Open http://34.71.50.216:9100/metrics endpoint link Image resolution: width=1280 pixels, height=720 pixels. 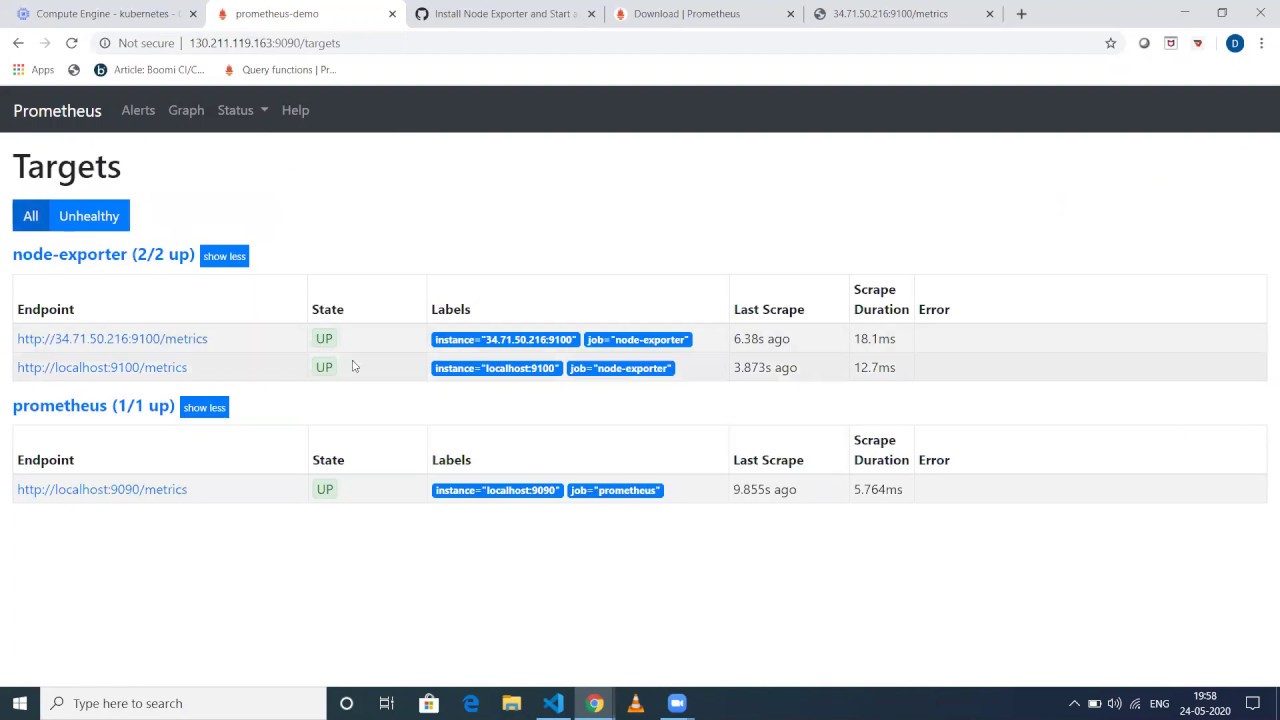[112, 339]
